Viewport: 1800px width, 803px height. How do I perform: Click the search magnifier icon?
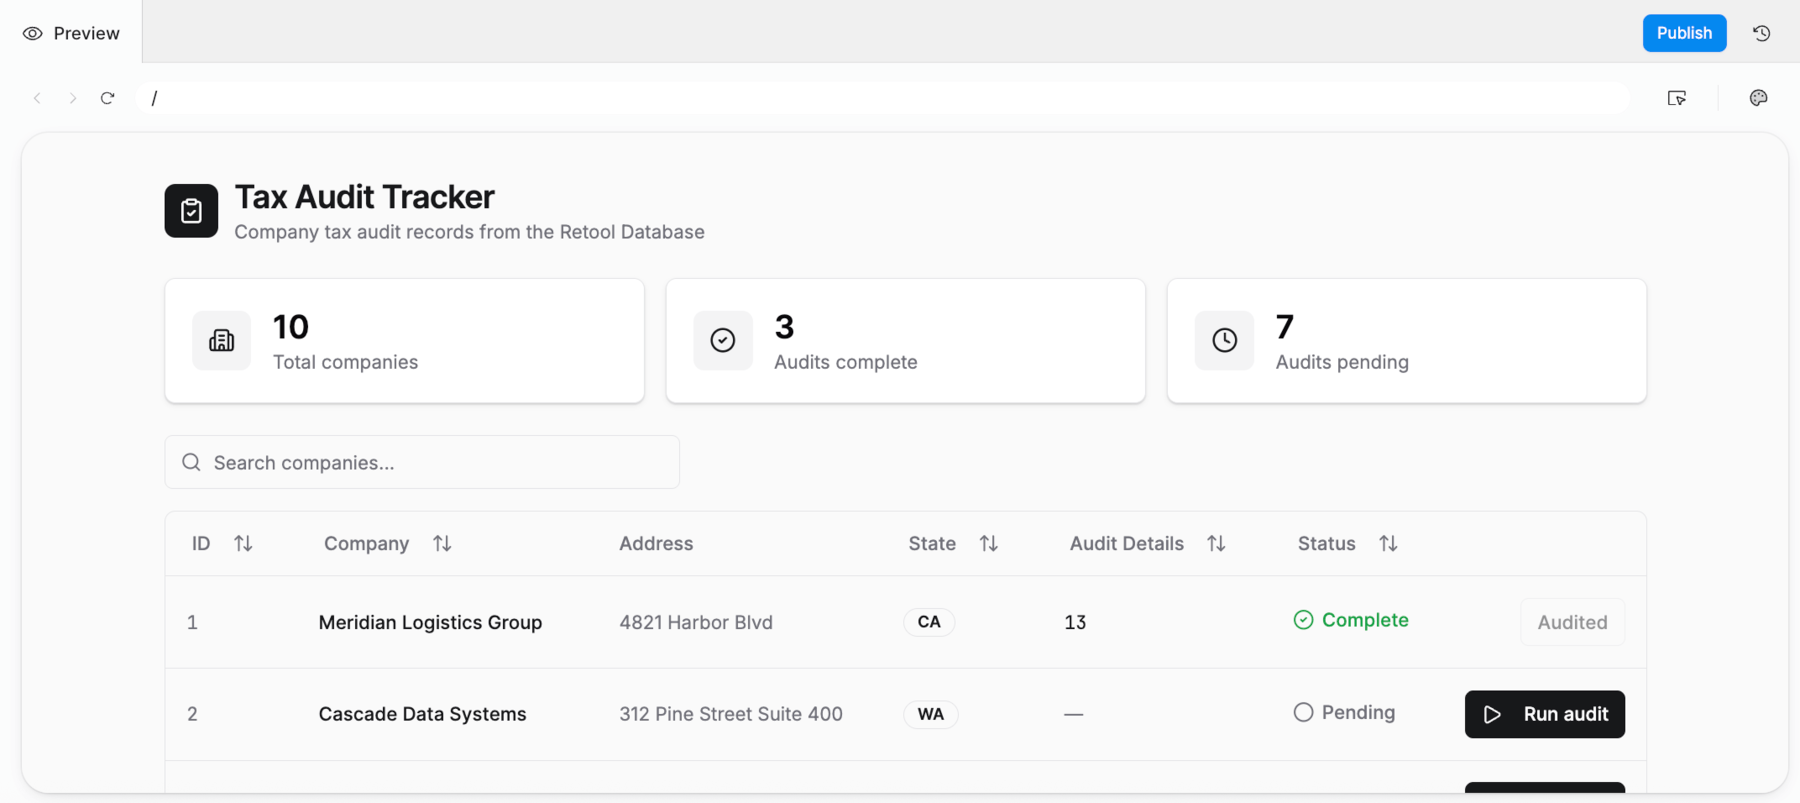click(x=191, y=462)
